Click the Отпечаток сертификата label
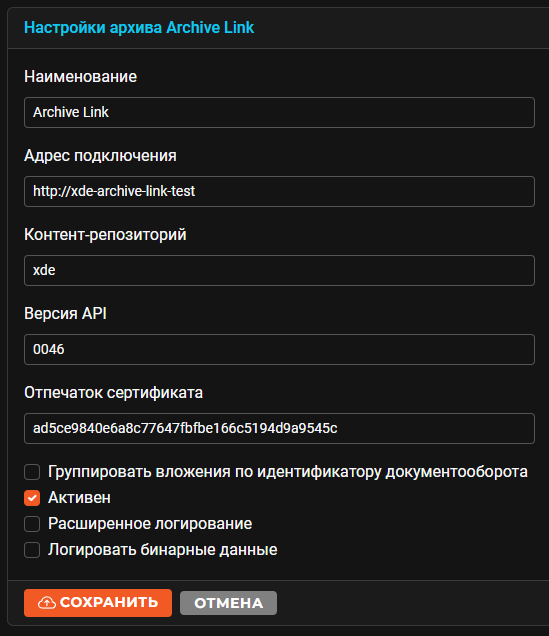 coord(114,393)
